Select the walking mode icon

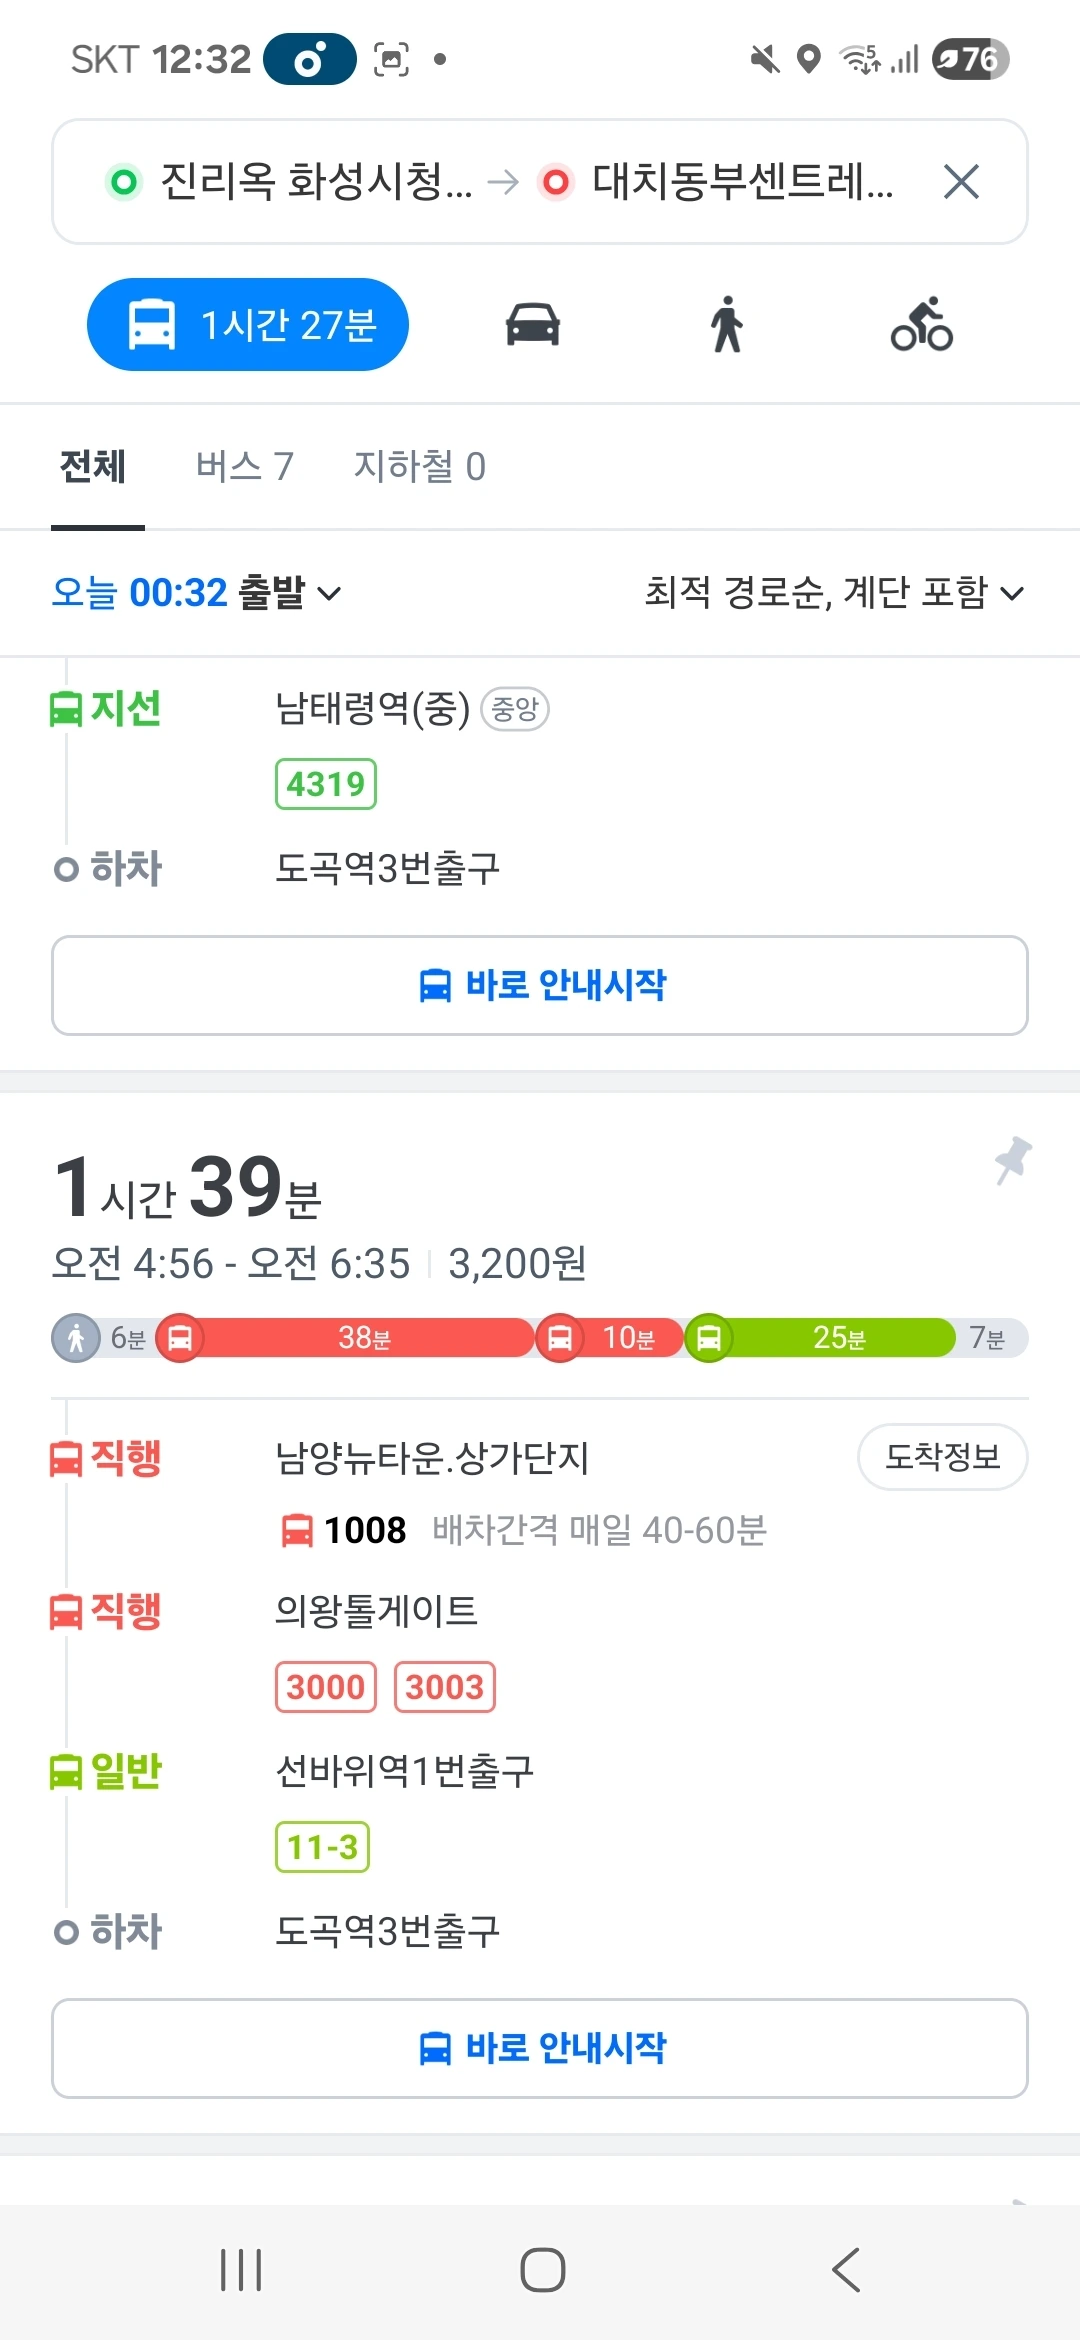tap(727, 325)
